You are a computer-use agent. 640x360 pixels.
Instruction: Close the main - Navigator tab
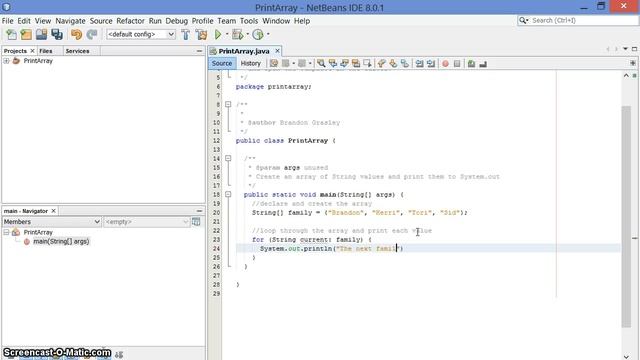click(53, 211)
